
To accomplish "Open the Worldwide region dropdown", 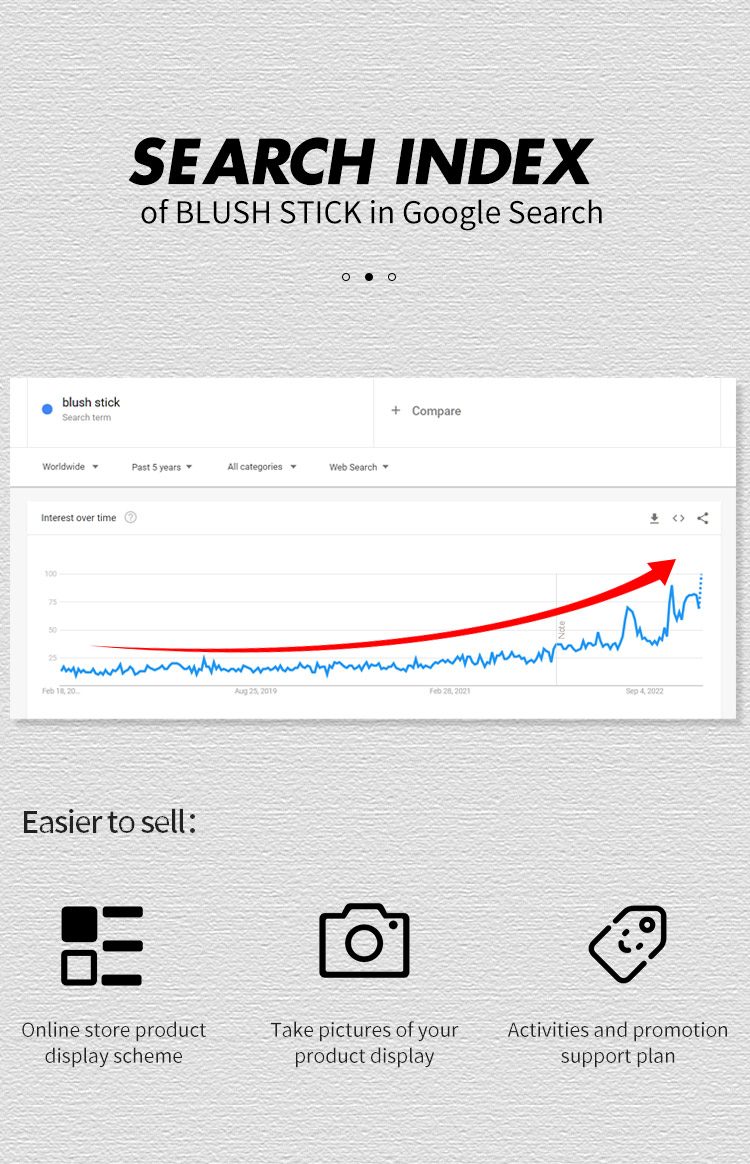I will [70, 467].
